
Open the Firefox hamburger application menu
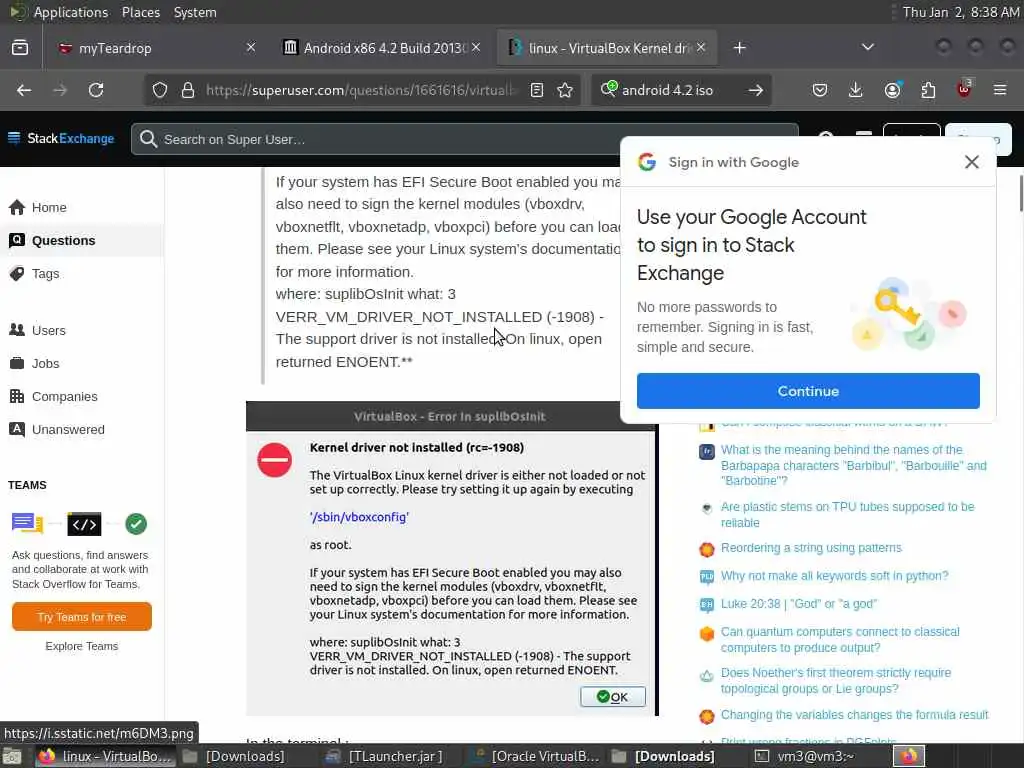(x=1000, y=90)
